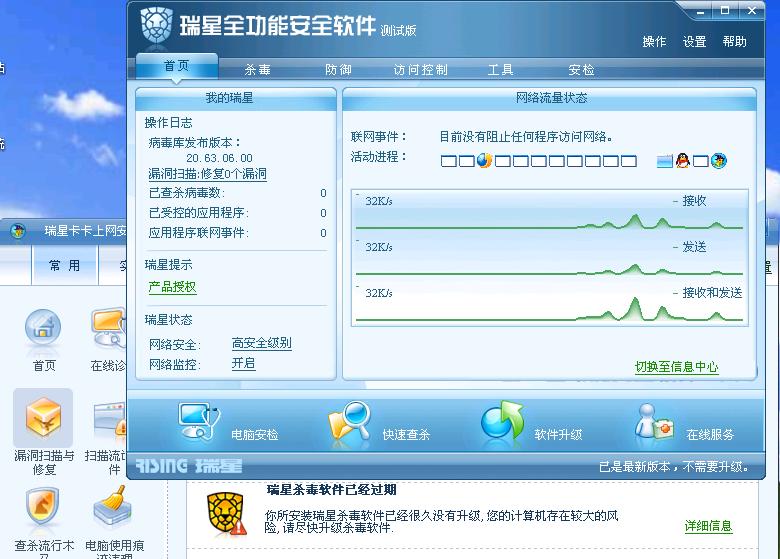Click the last globe process icon in 活动进程
Viewport: 780px width, 559px height.
[x=719, y=161]
